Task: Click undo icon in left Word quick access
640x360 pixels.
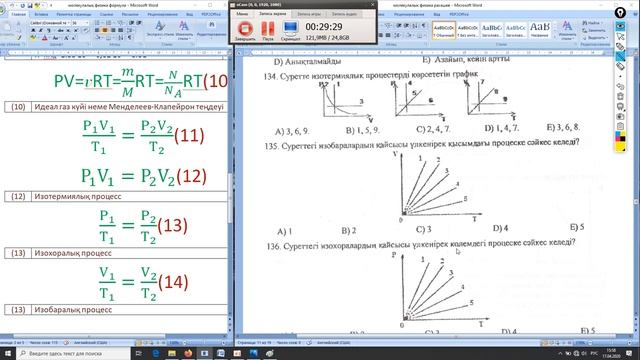Action: [12, 6]
